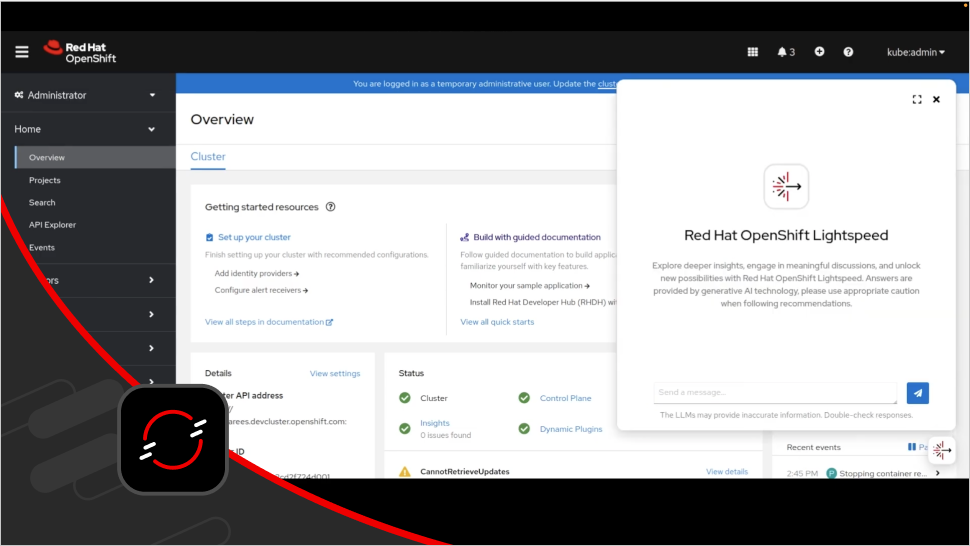The image size is (970, 546).
Task: Toggle the hamburger navigation menu
Action: pos(22,52)
